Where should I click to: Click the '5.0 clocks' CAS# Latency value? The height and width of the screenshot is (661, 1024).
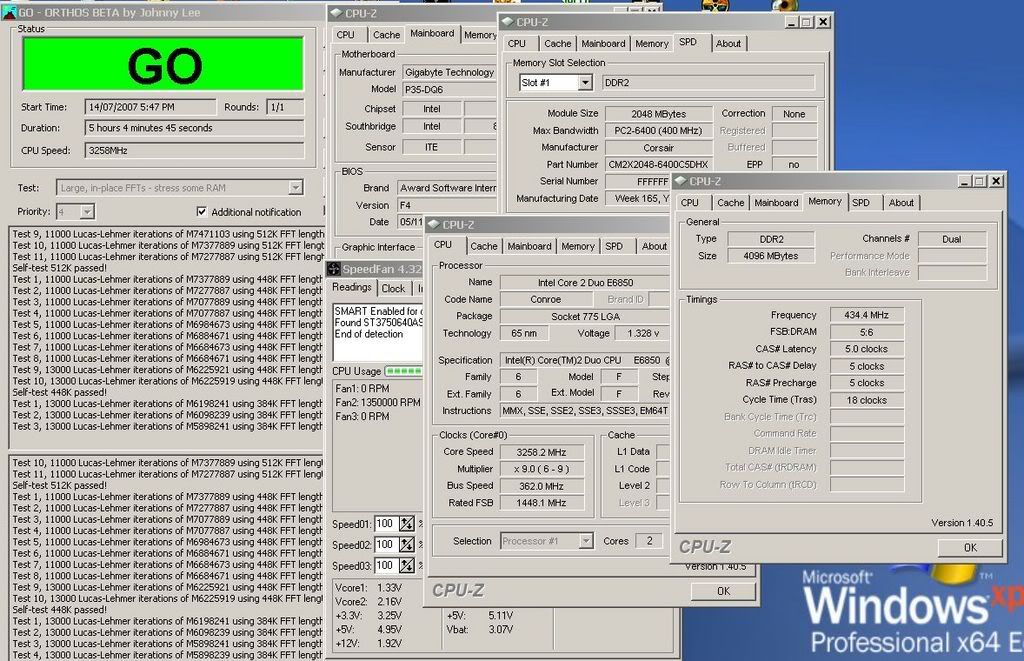click(867, 349)
